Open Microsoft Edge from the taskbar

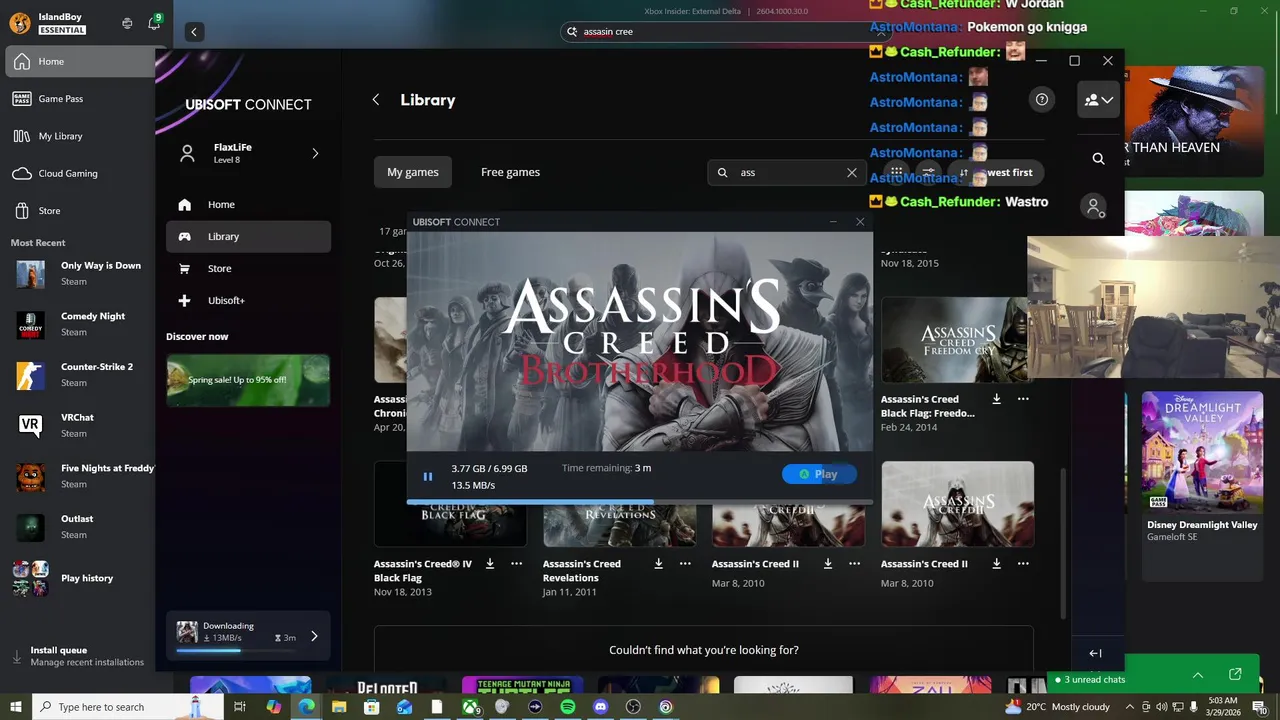pos(306,707)
